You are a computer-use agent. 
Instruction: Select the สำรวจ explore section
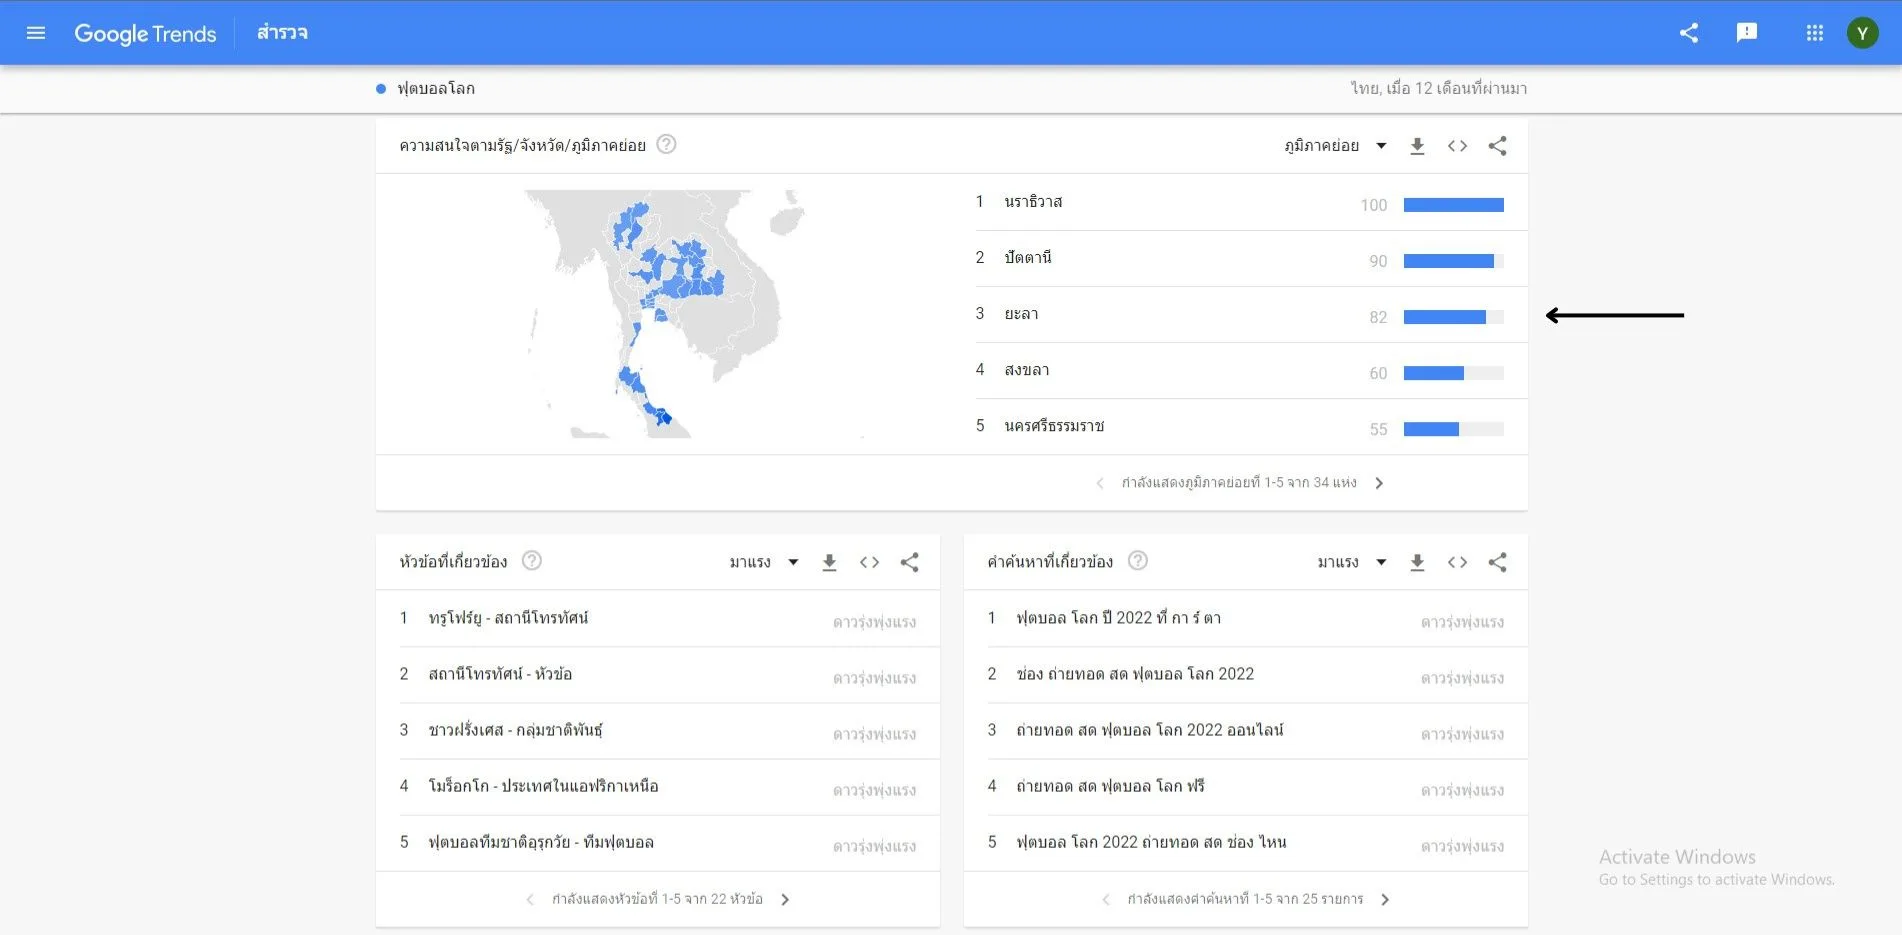tap(282, 33)
